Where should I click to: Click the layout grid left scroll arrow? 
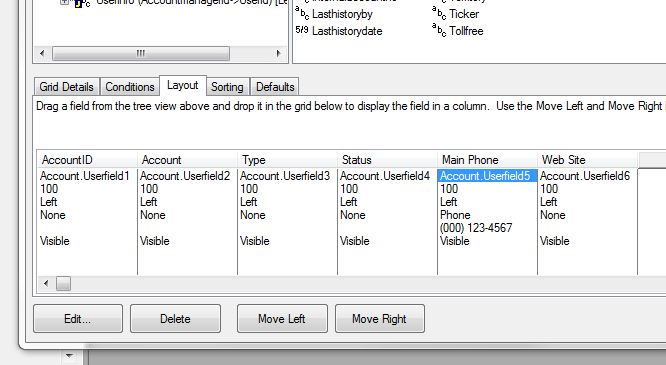(46, 283)
